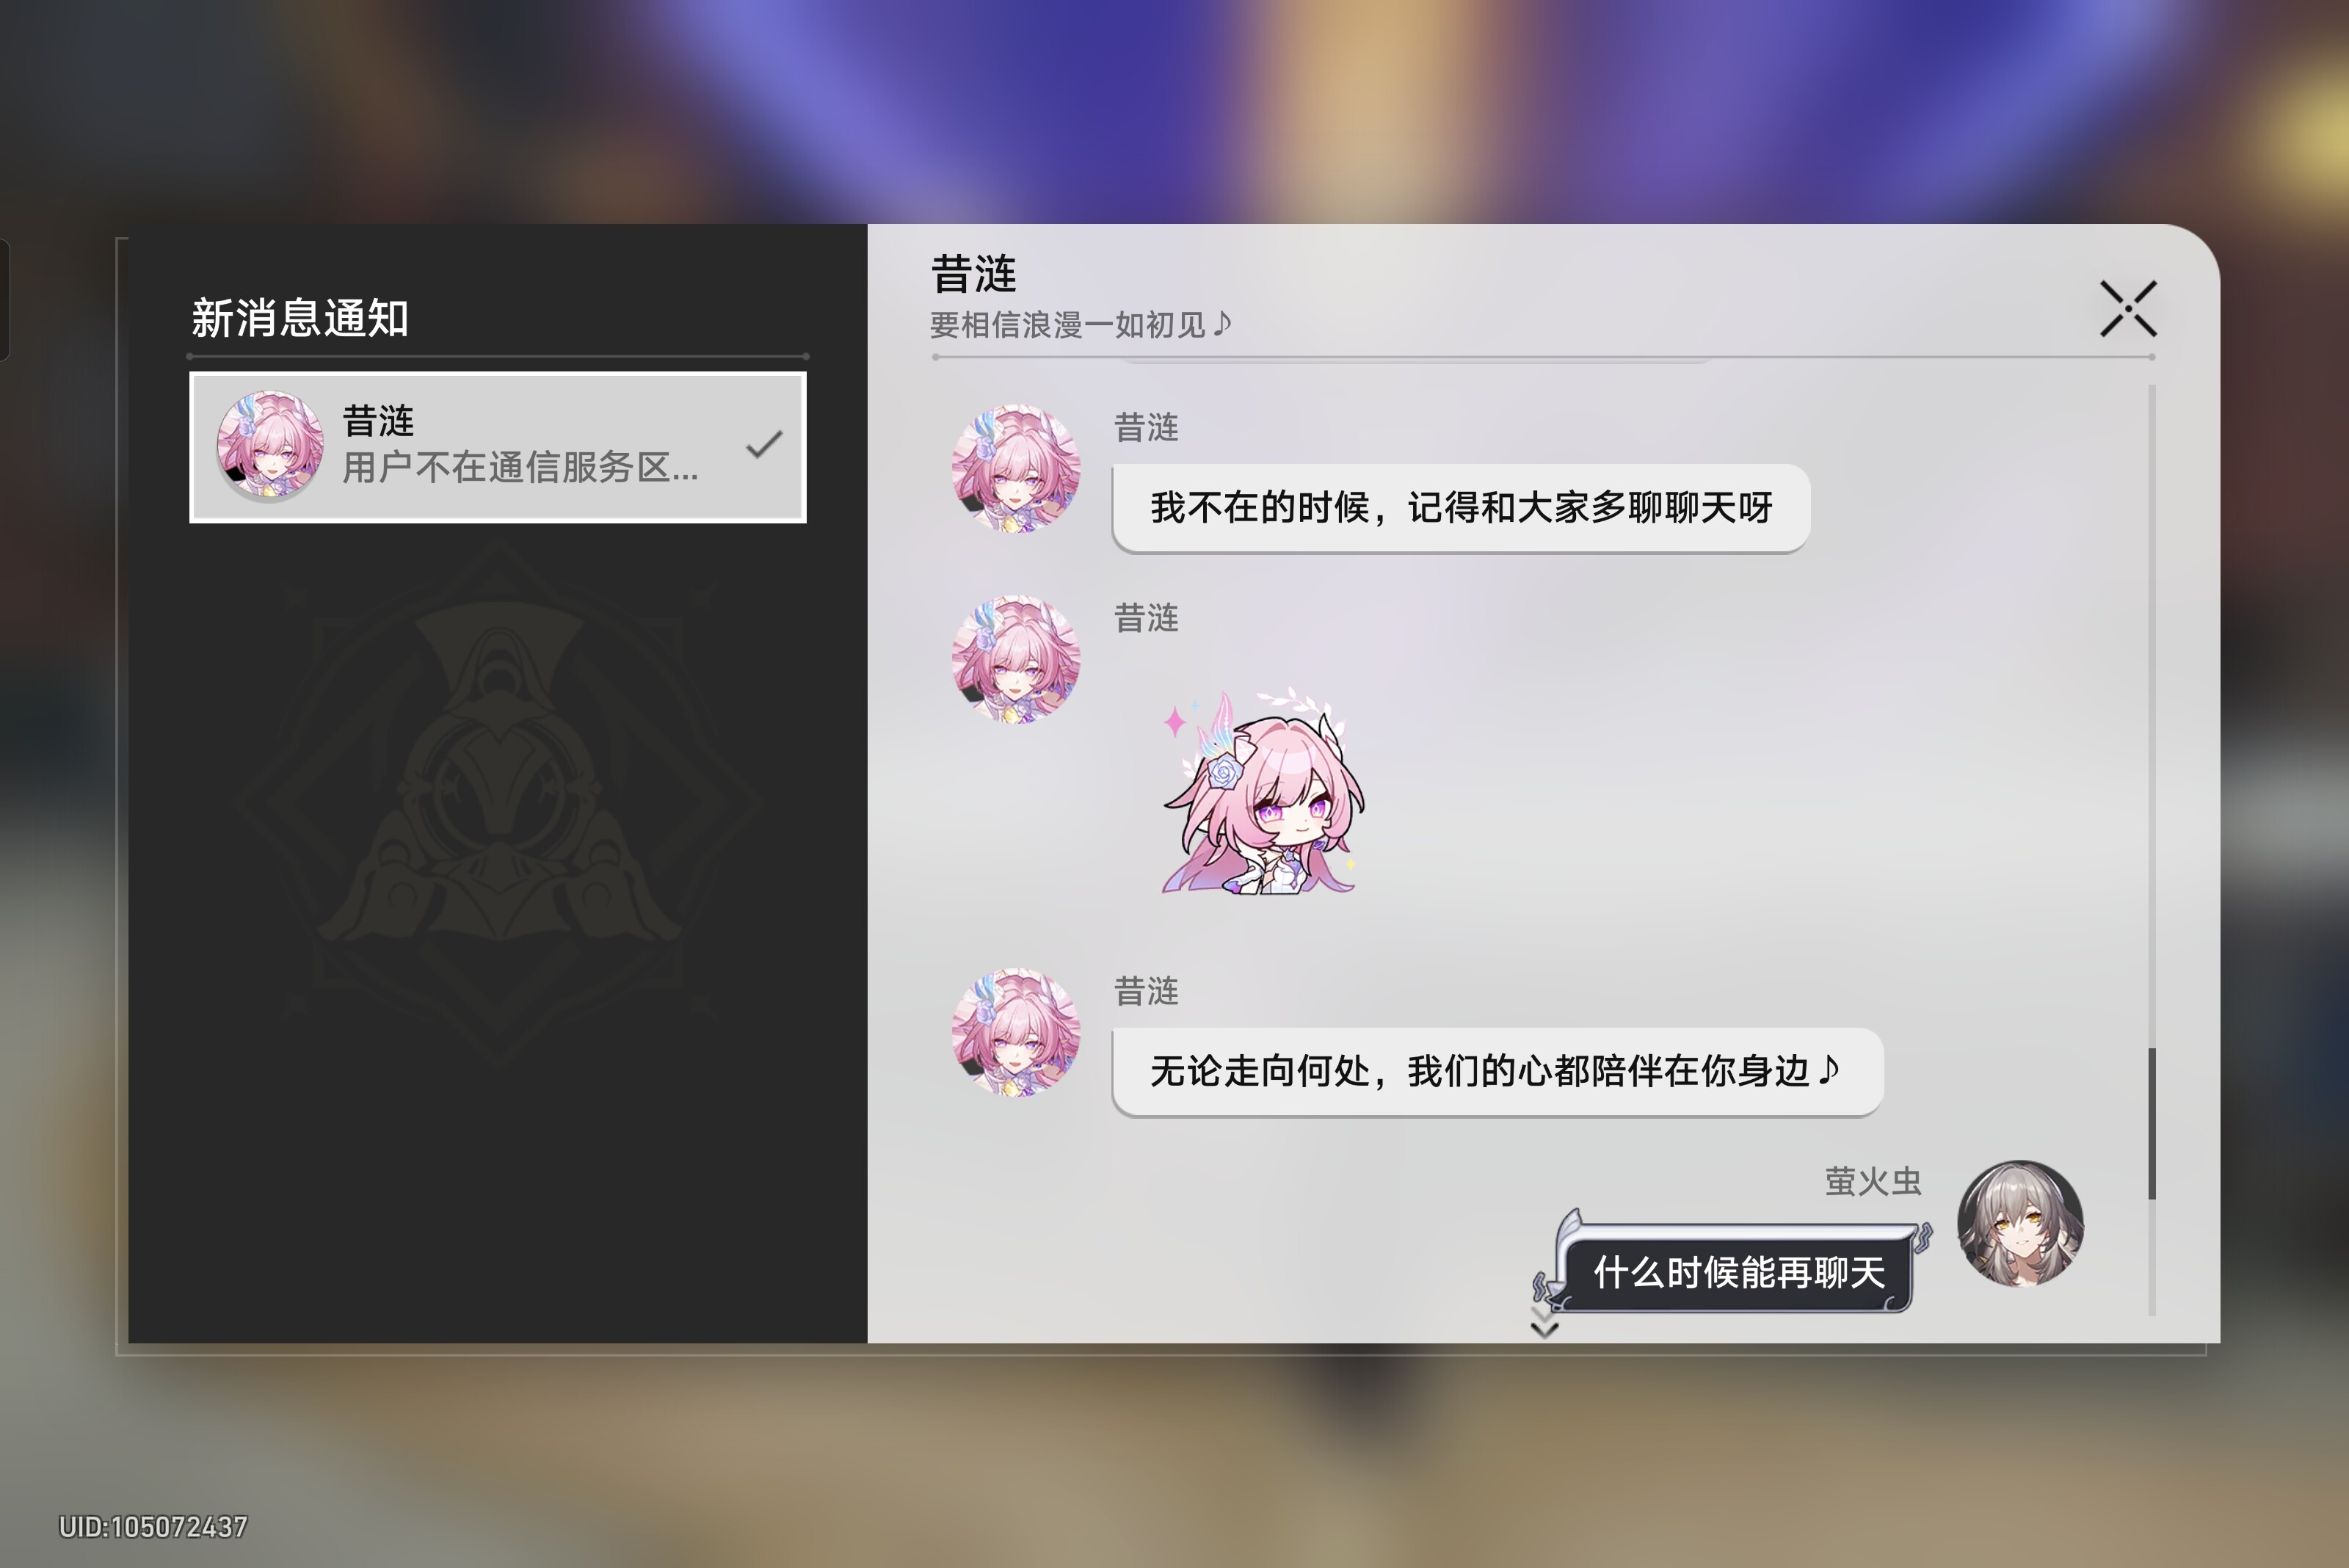The height and width of the screenshot is (1568, 2349).
Task: Click the 昔涟 name in chat header
Action: coord(973,274)
